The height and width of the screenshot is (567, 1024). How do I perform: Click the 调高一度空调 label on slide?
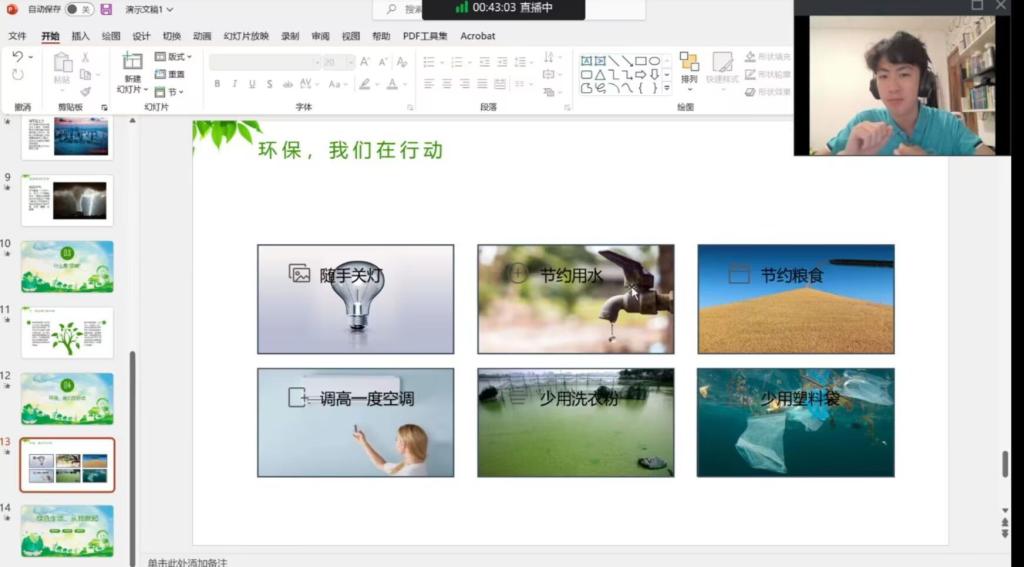tap(367, 398)
